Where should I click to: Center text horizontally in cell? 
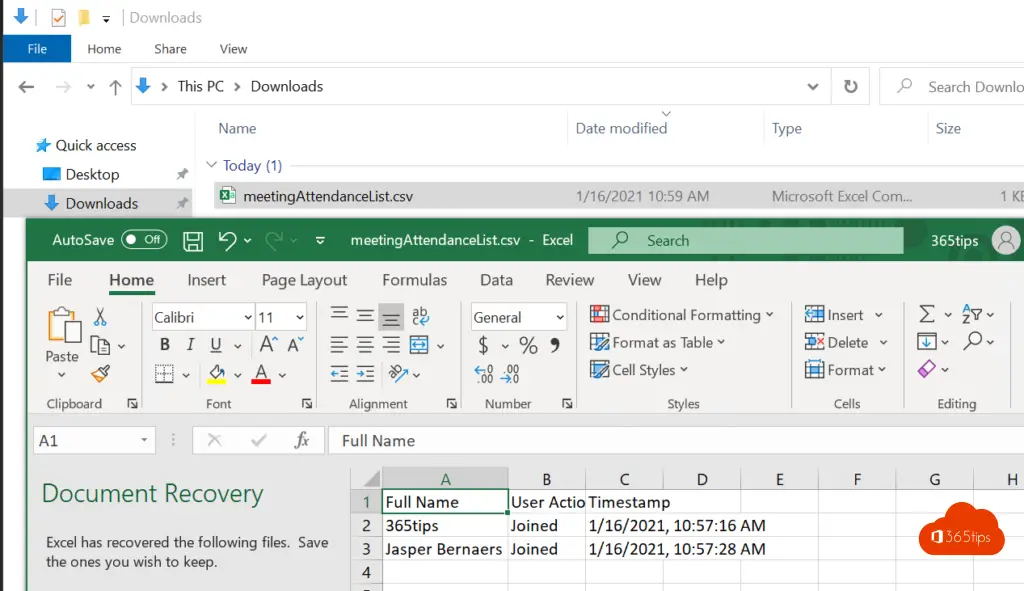(364, 345)
